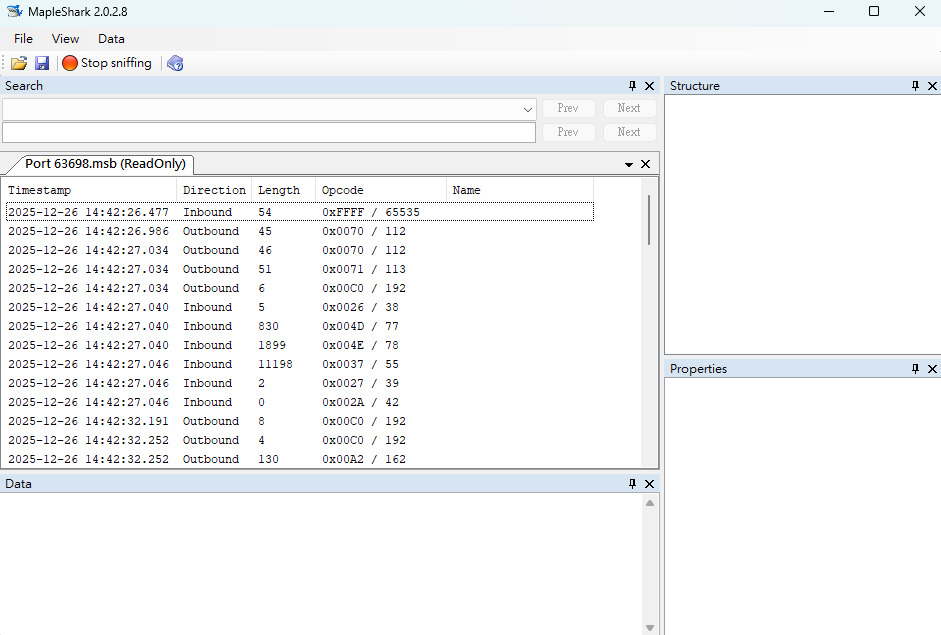Click the packet list vertical scrollbar

(649, 324)
